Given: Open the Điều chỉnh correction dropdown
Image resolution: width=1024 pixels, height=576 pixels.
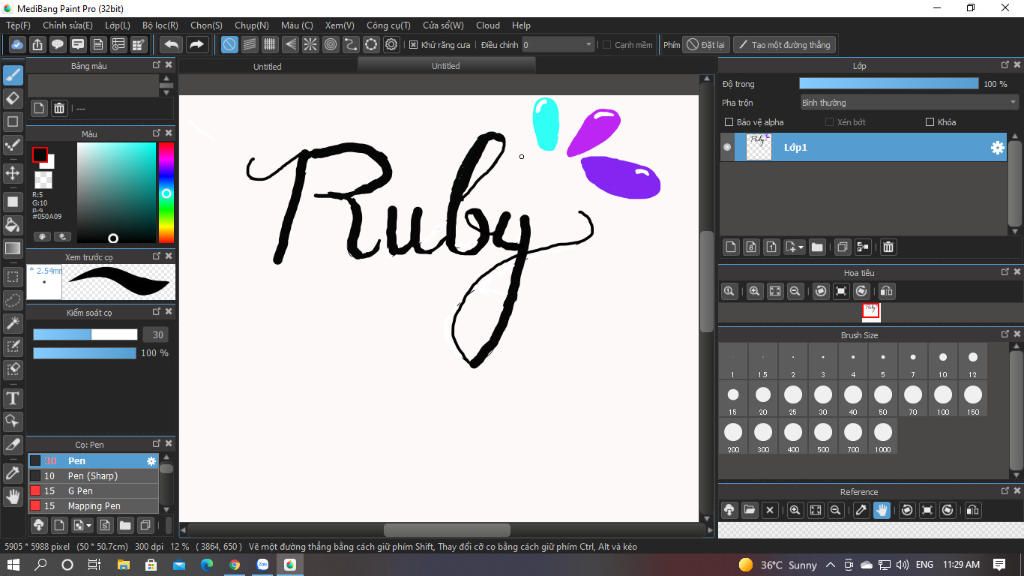Looking at the screenshot, I should point(558,44).
